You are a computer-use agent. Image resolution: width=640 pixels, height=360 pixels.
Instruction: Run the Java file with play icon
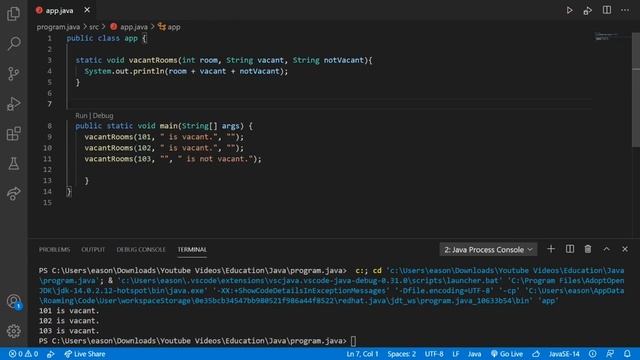tap(569, 10)
